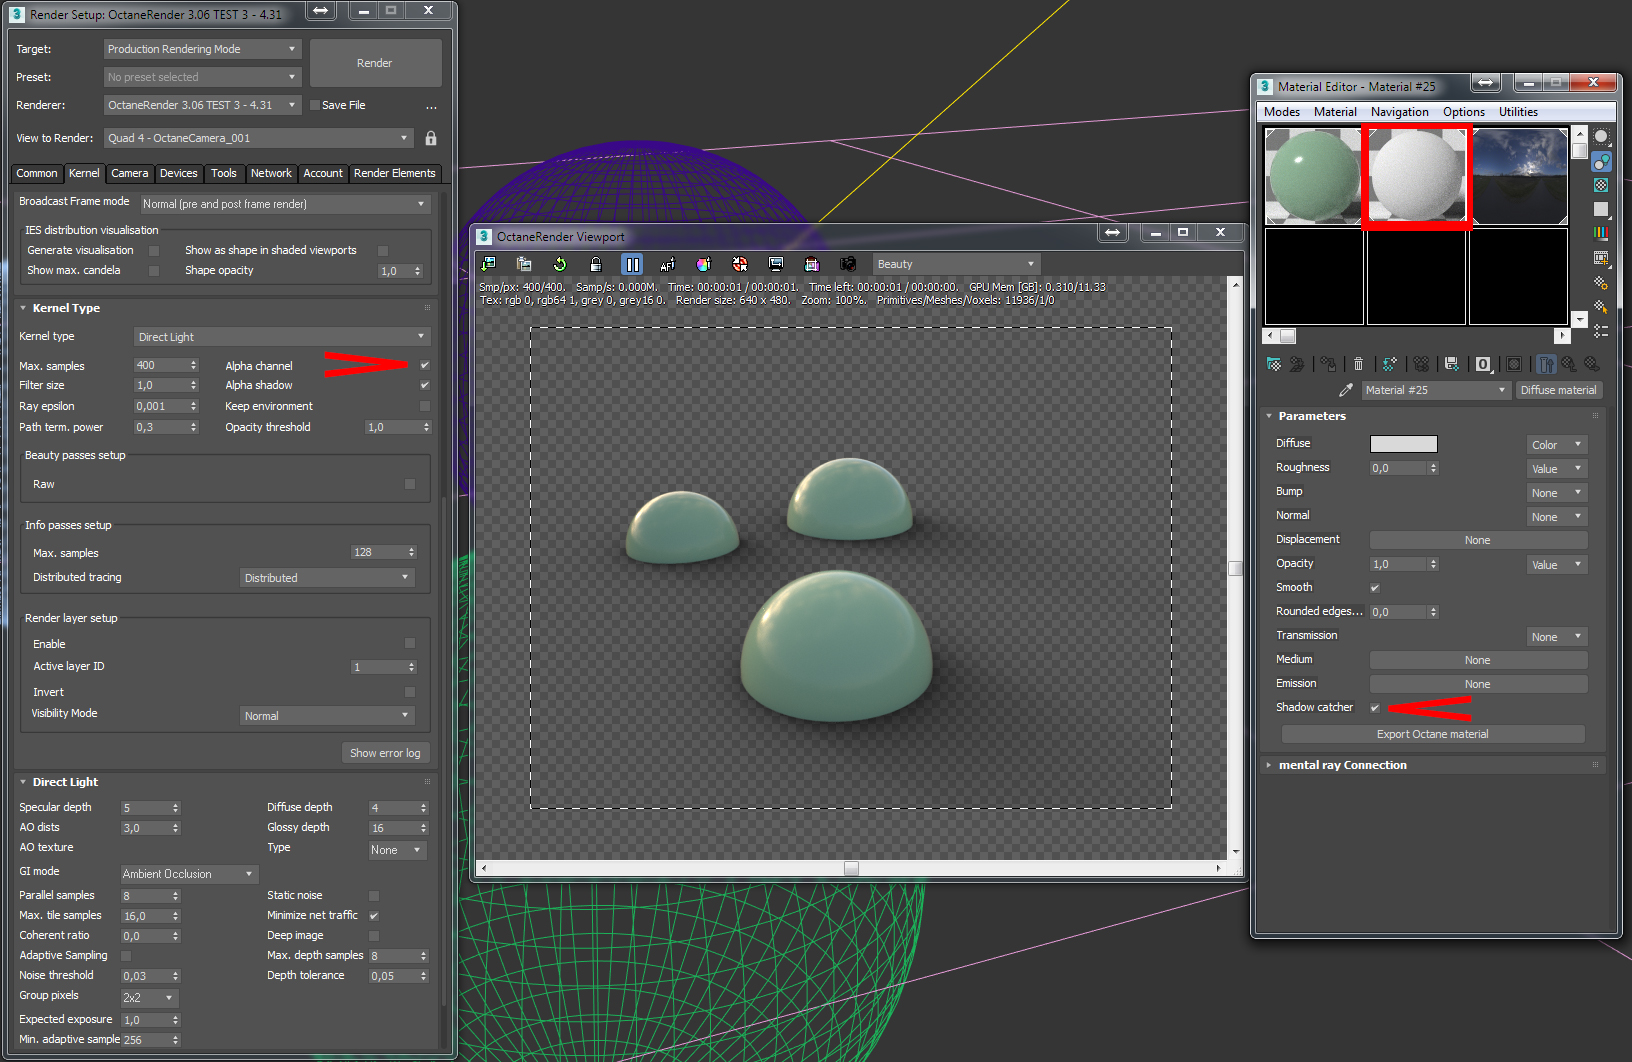This screenshot has height=1062, width=1632.
Task: Toggle the Shadow catcher checkbox
Action: coord(1375,708)
